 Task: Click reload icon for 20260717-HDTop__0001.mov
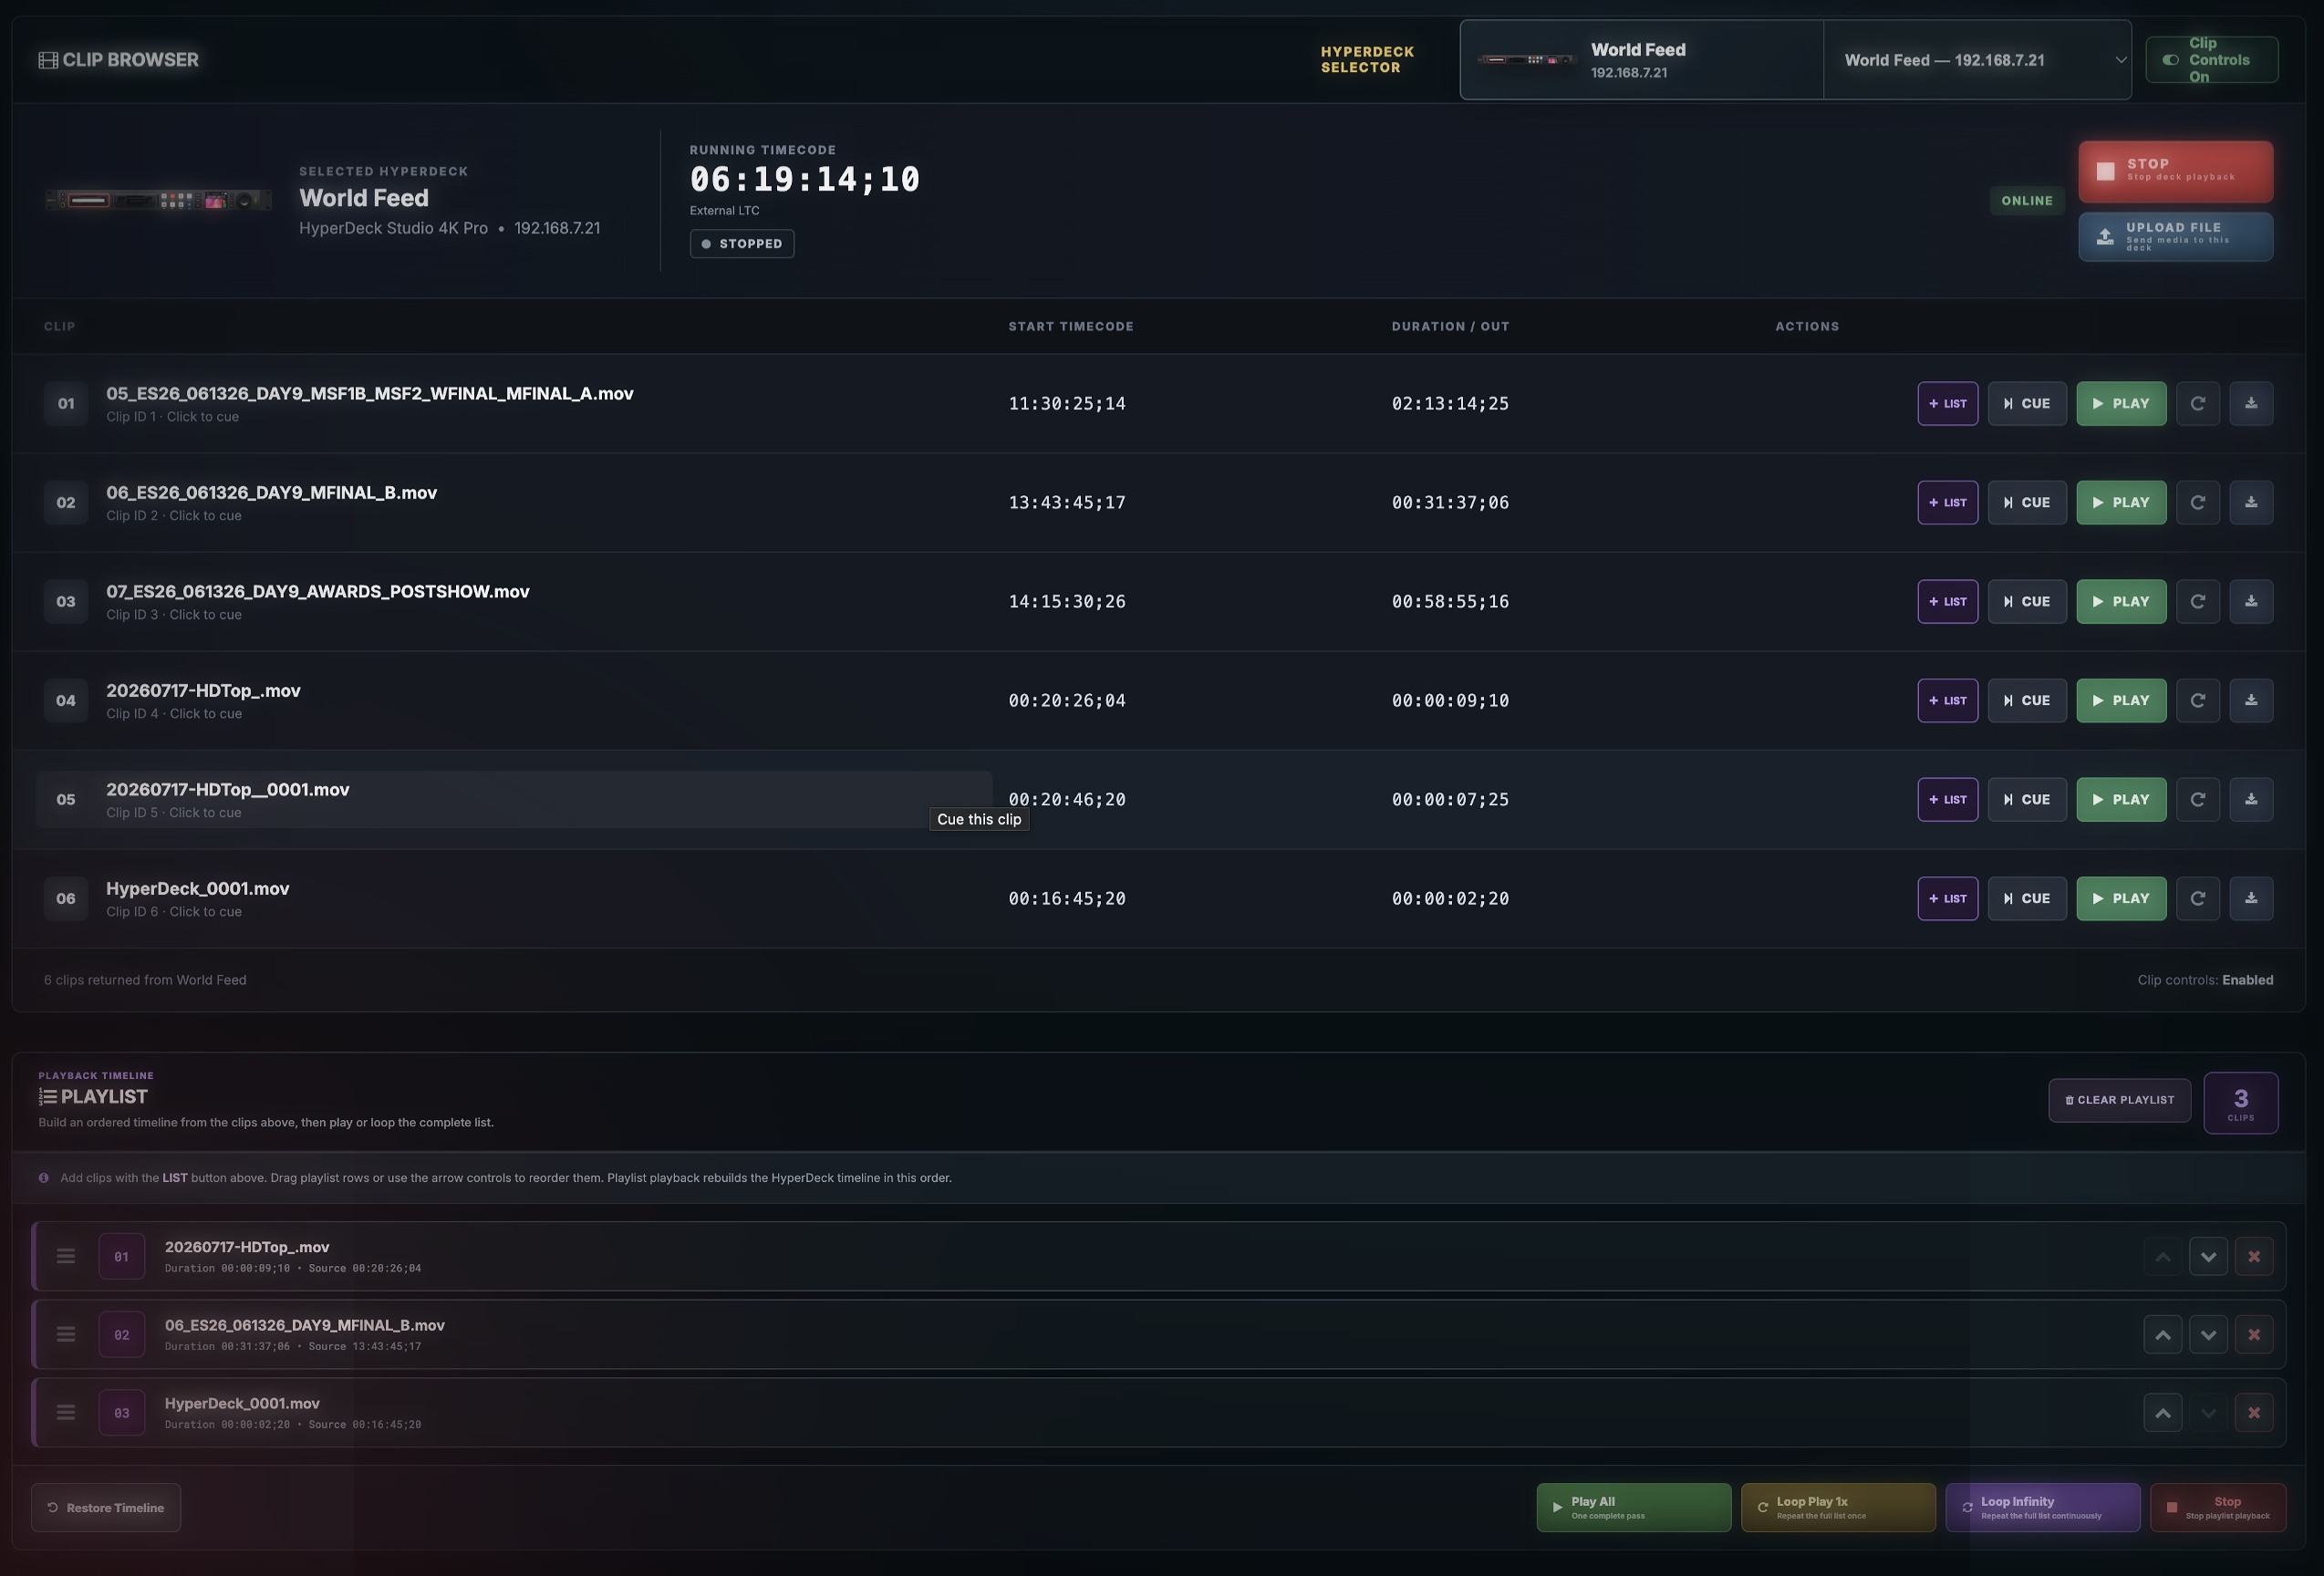2197,800
